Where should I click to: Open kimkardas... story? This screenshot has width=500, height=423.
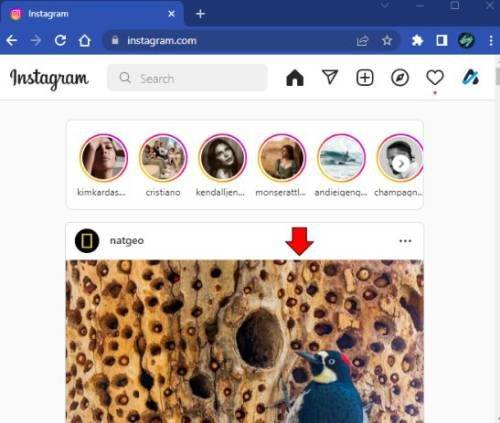coord(104,158)
